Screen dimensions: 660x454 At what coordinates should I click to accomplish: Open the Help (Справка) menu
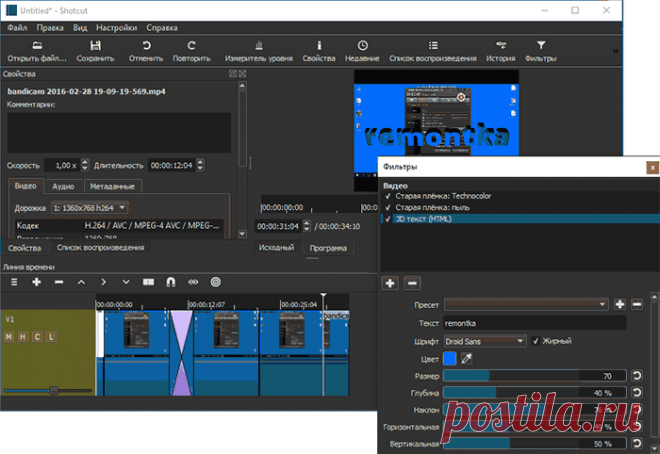[x=162, y=28]
